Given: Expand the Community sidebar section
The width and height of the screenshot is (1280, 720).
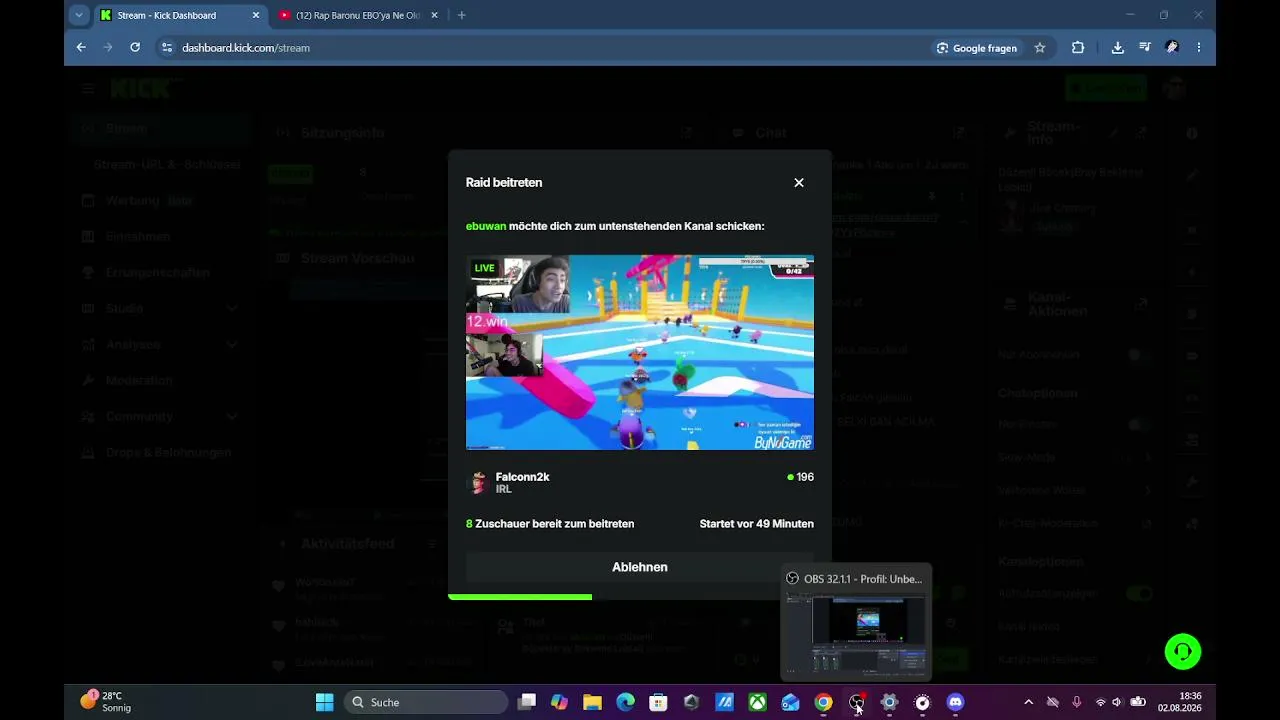Looking at the screenshot, I should click(x=160, y=416).
